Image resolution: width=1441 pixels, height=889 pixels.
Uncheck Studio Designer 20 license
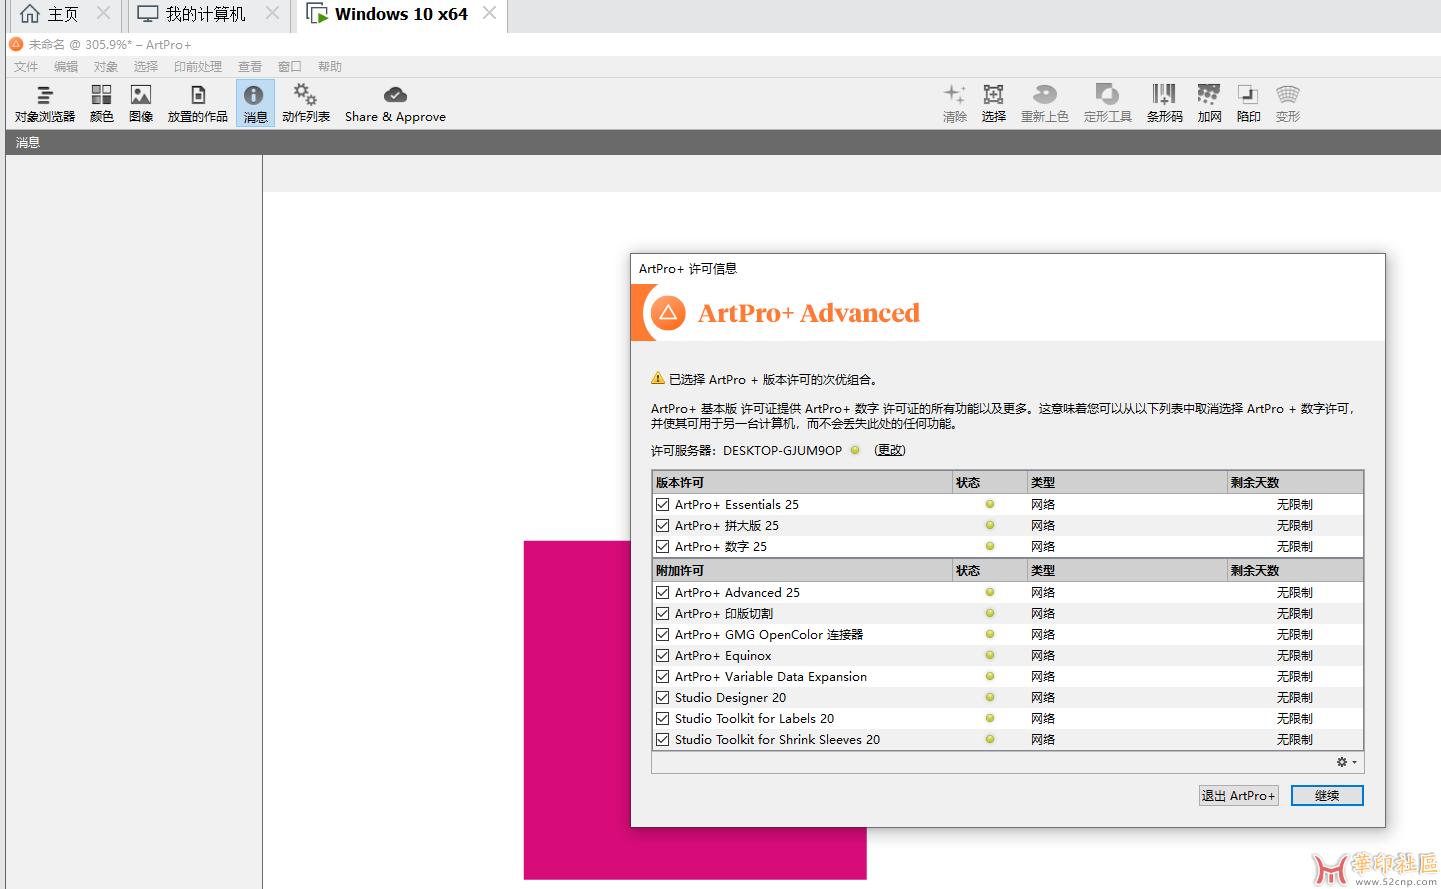[662, 697]
